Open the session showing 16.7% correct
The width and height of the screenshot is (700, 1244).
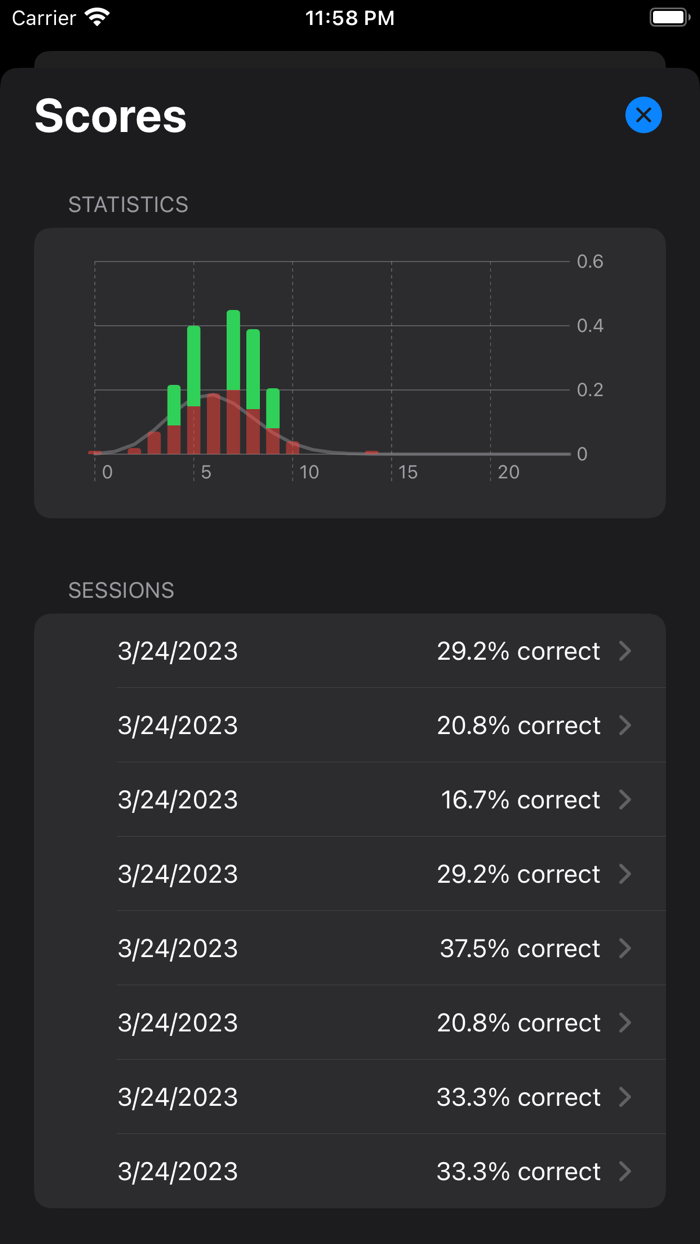coord(390,800)
